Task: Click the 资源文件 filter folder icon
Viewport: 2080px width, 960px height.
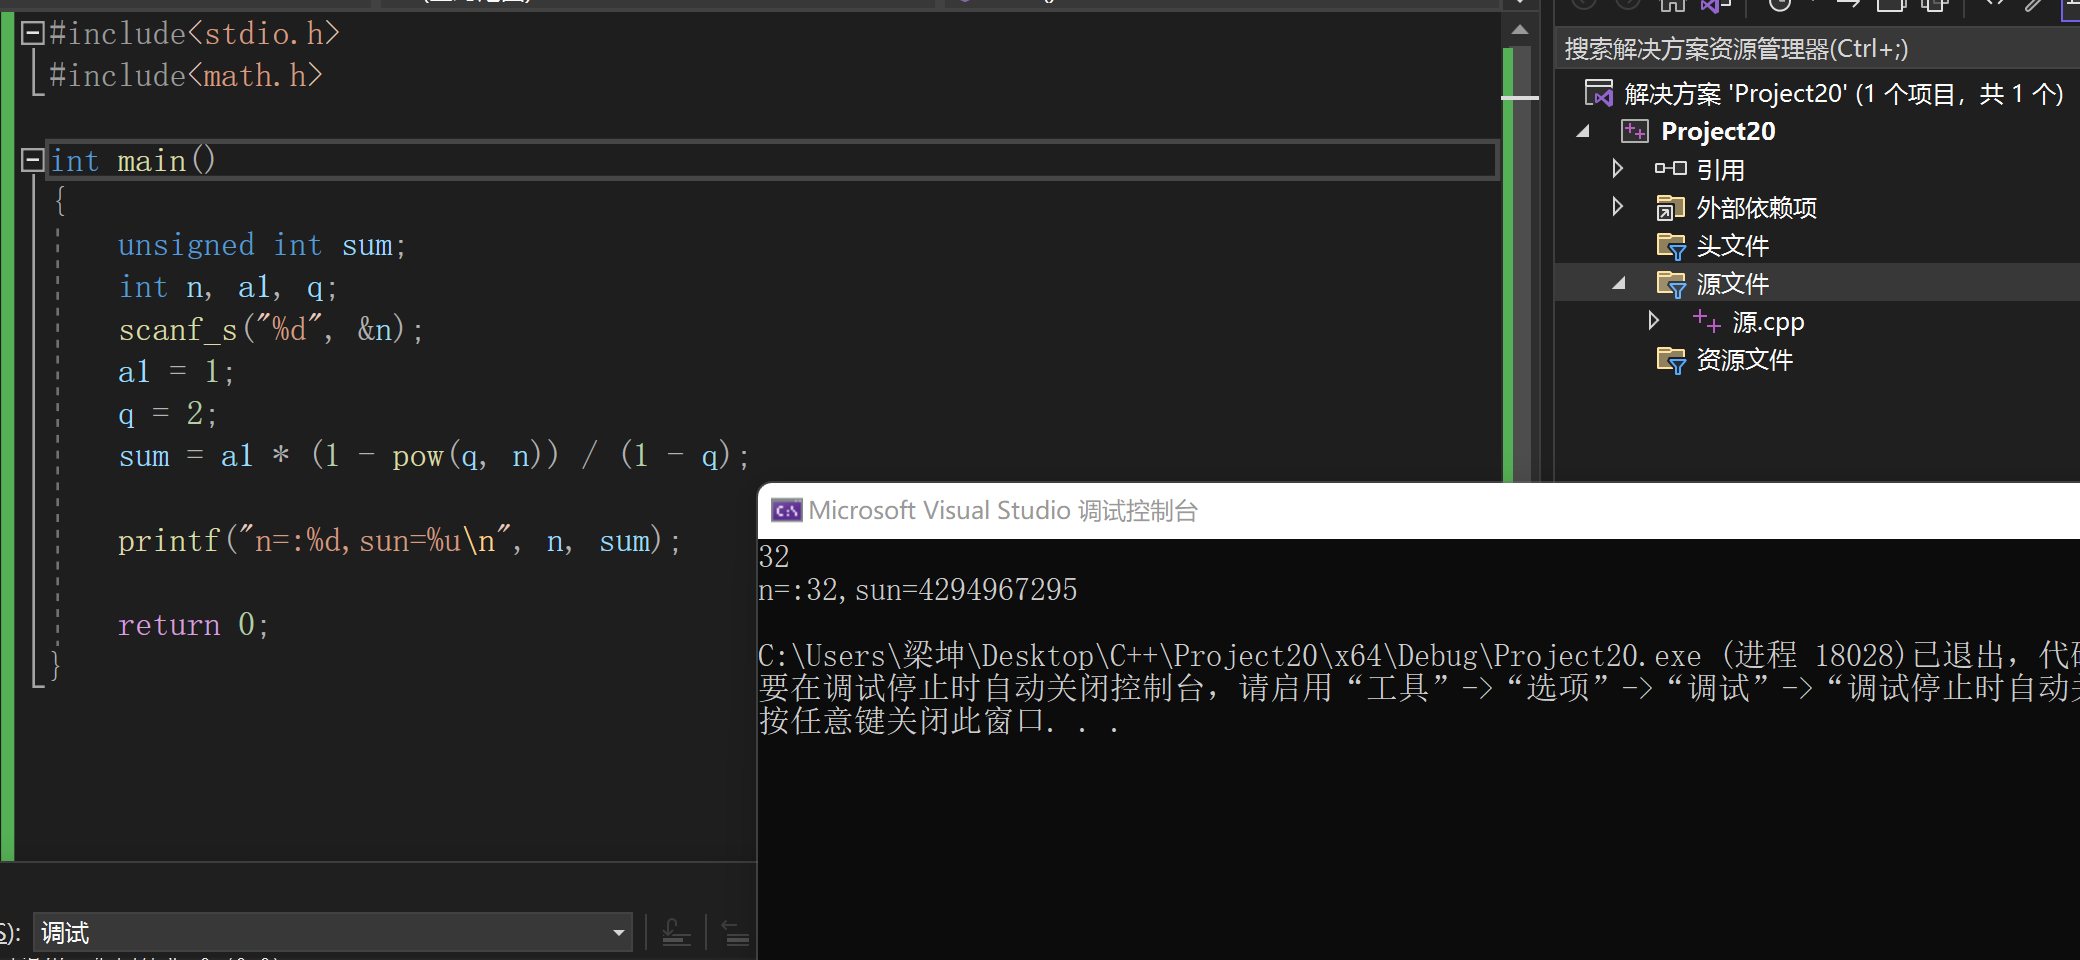Action: [1670, 360]
